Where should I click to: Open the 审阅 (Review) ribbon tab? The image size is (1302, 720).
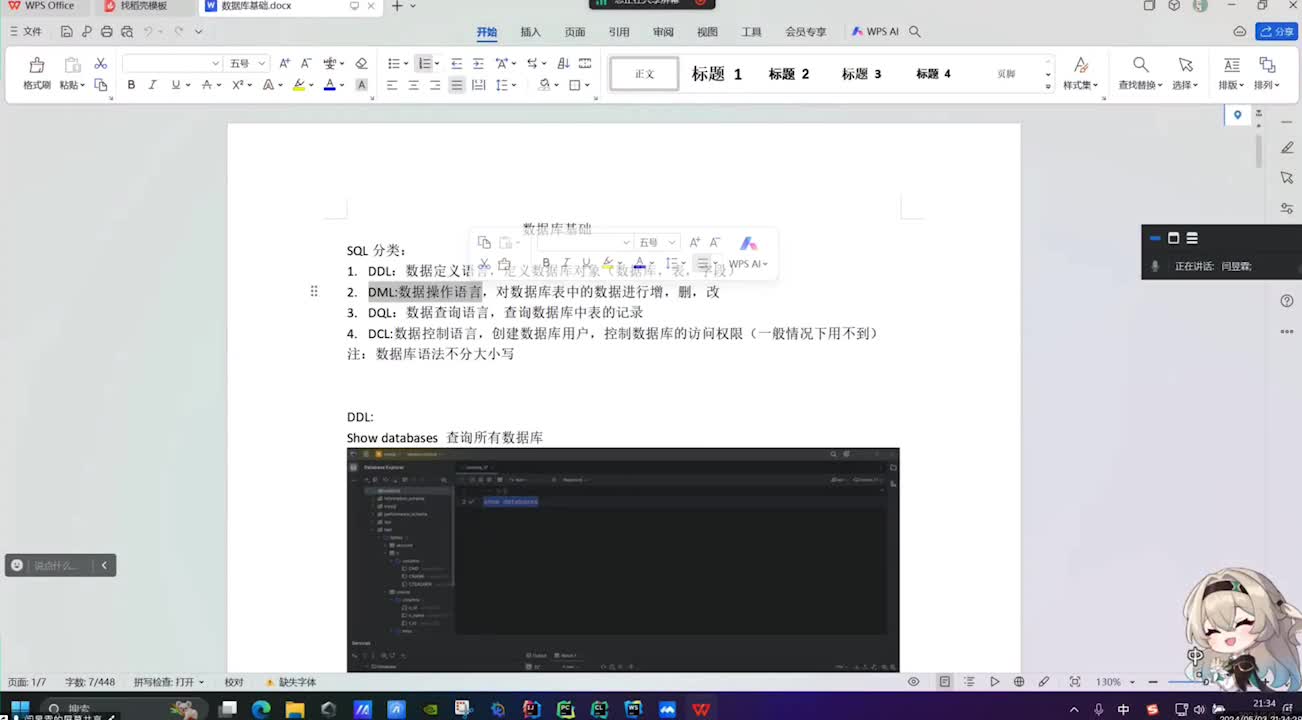click(x=663, y=32)
